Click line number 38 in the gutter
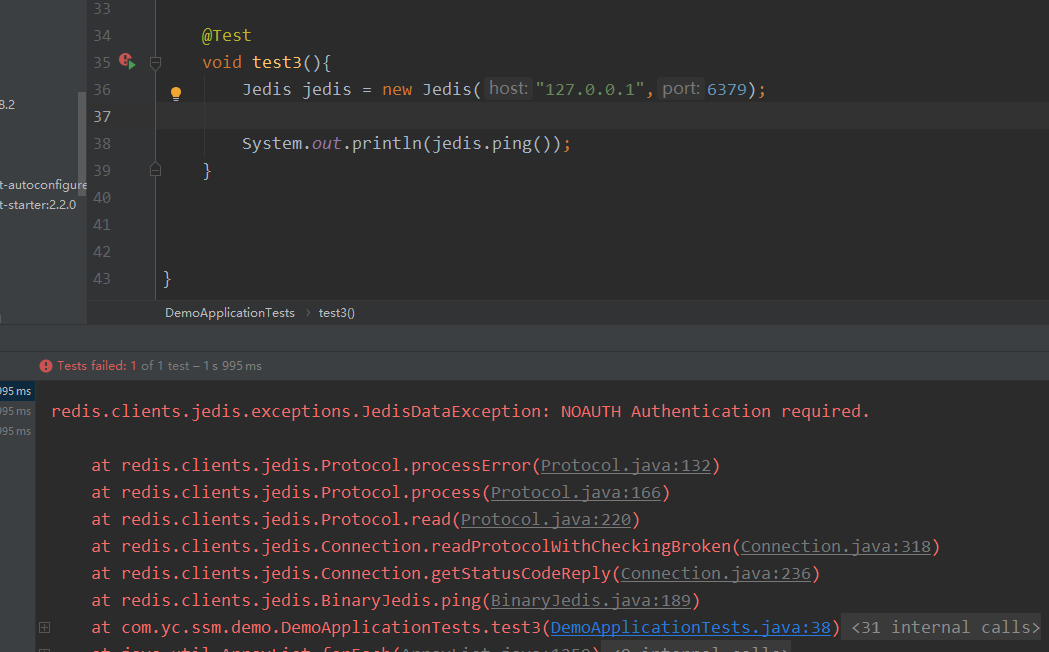 pyautogui.click(x=101, y=143)
